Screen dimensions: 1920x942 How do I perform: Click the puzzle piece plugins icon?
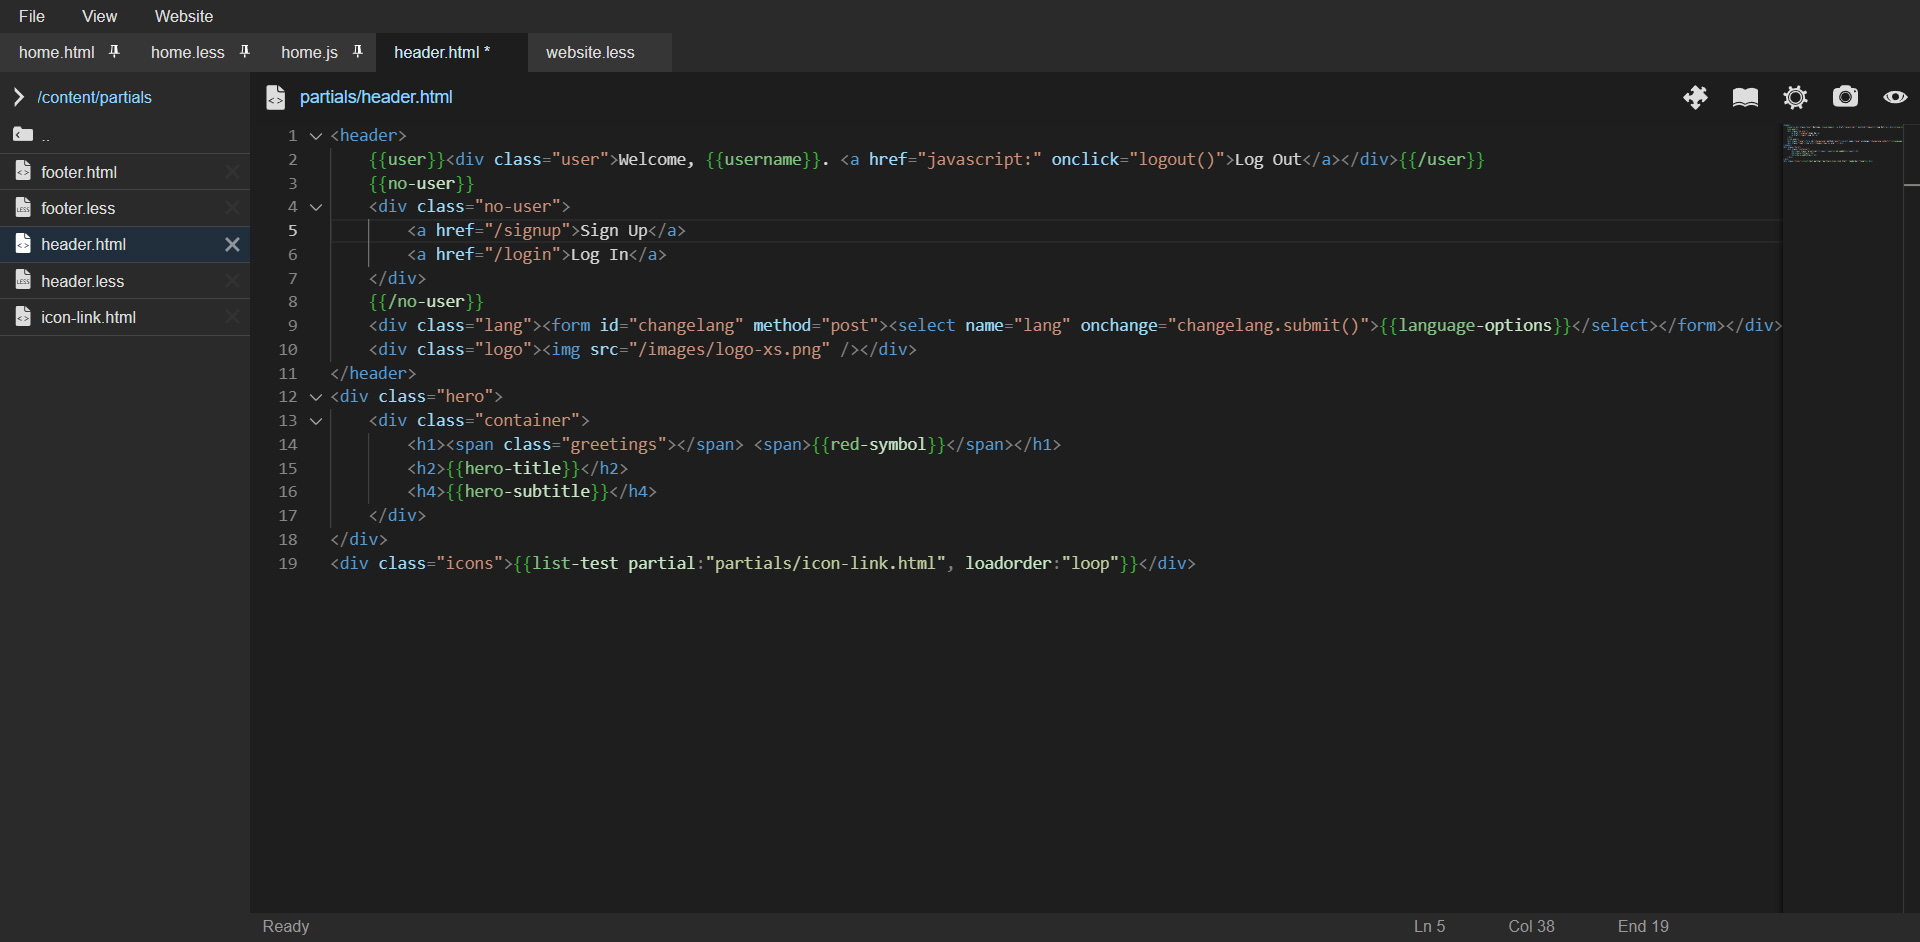tap(1695, 97)
